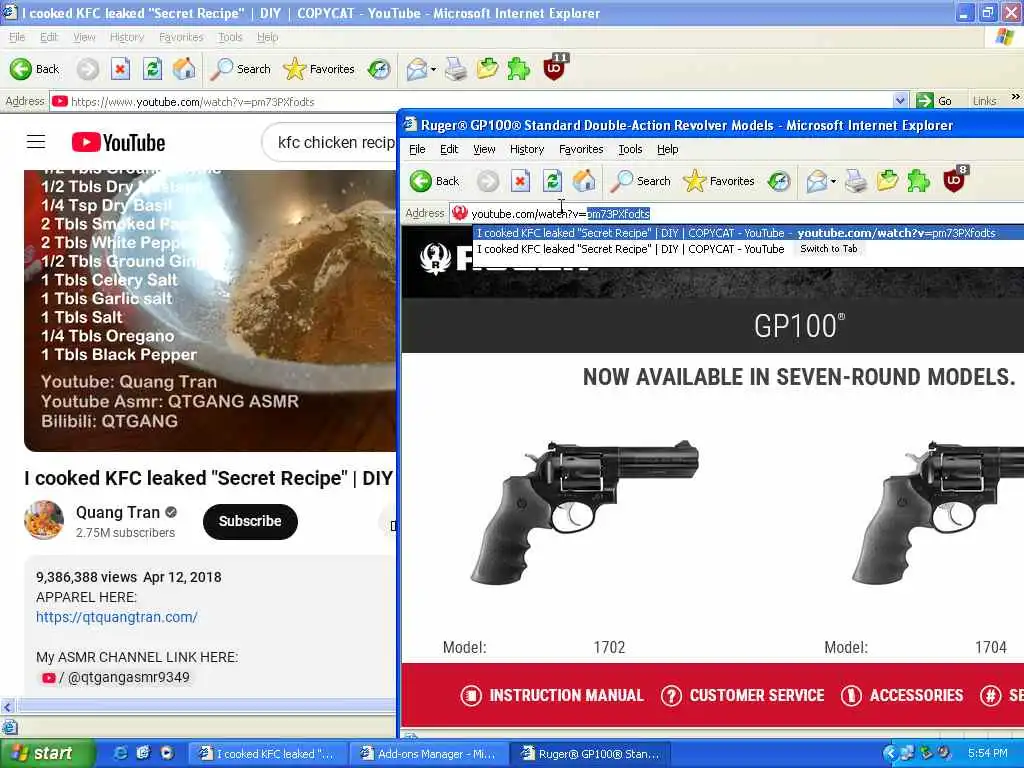Open Favorites in Ruger window toolbar
The image size is (1024, 768).
click(719, 181)
